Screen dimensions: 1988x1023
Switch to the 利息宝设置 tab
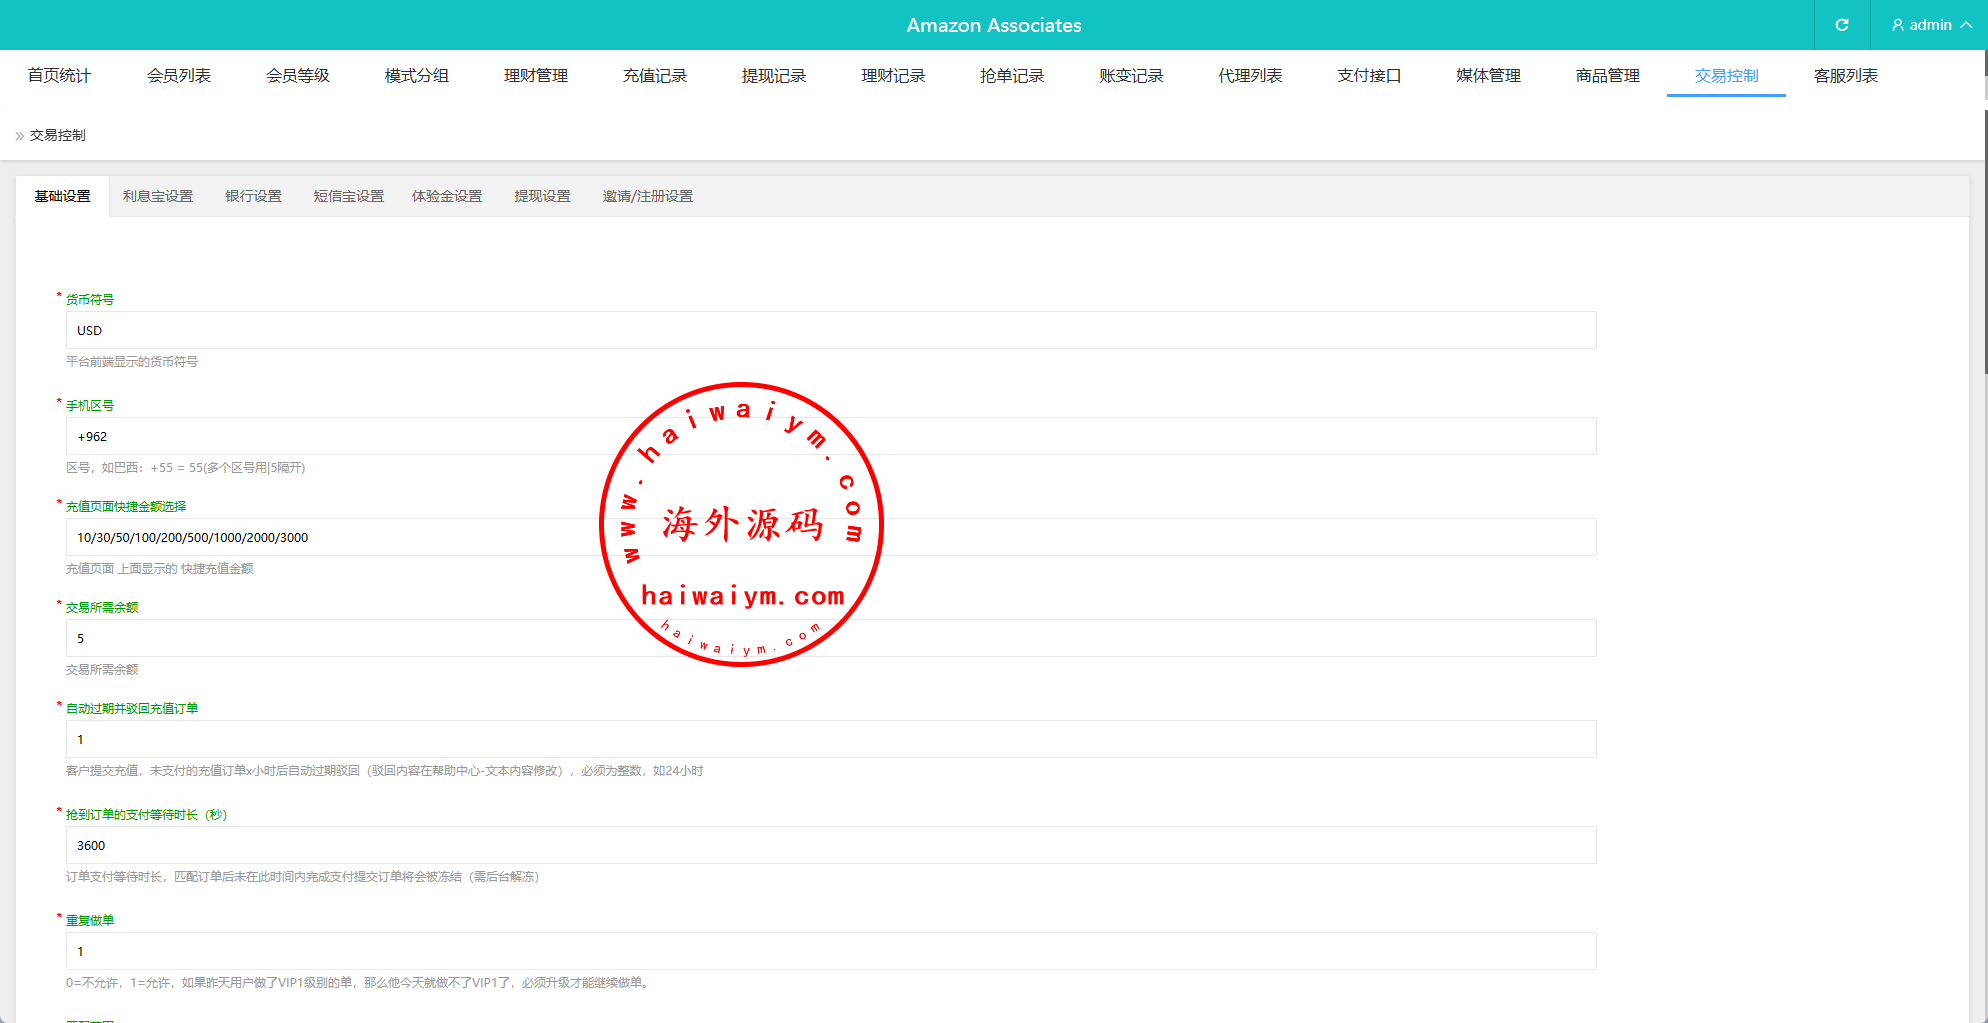[x=158, y=196]
